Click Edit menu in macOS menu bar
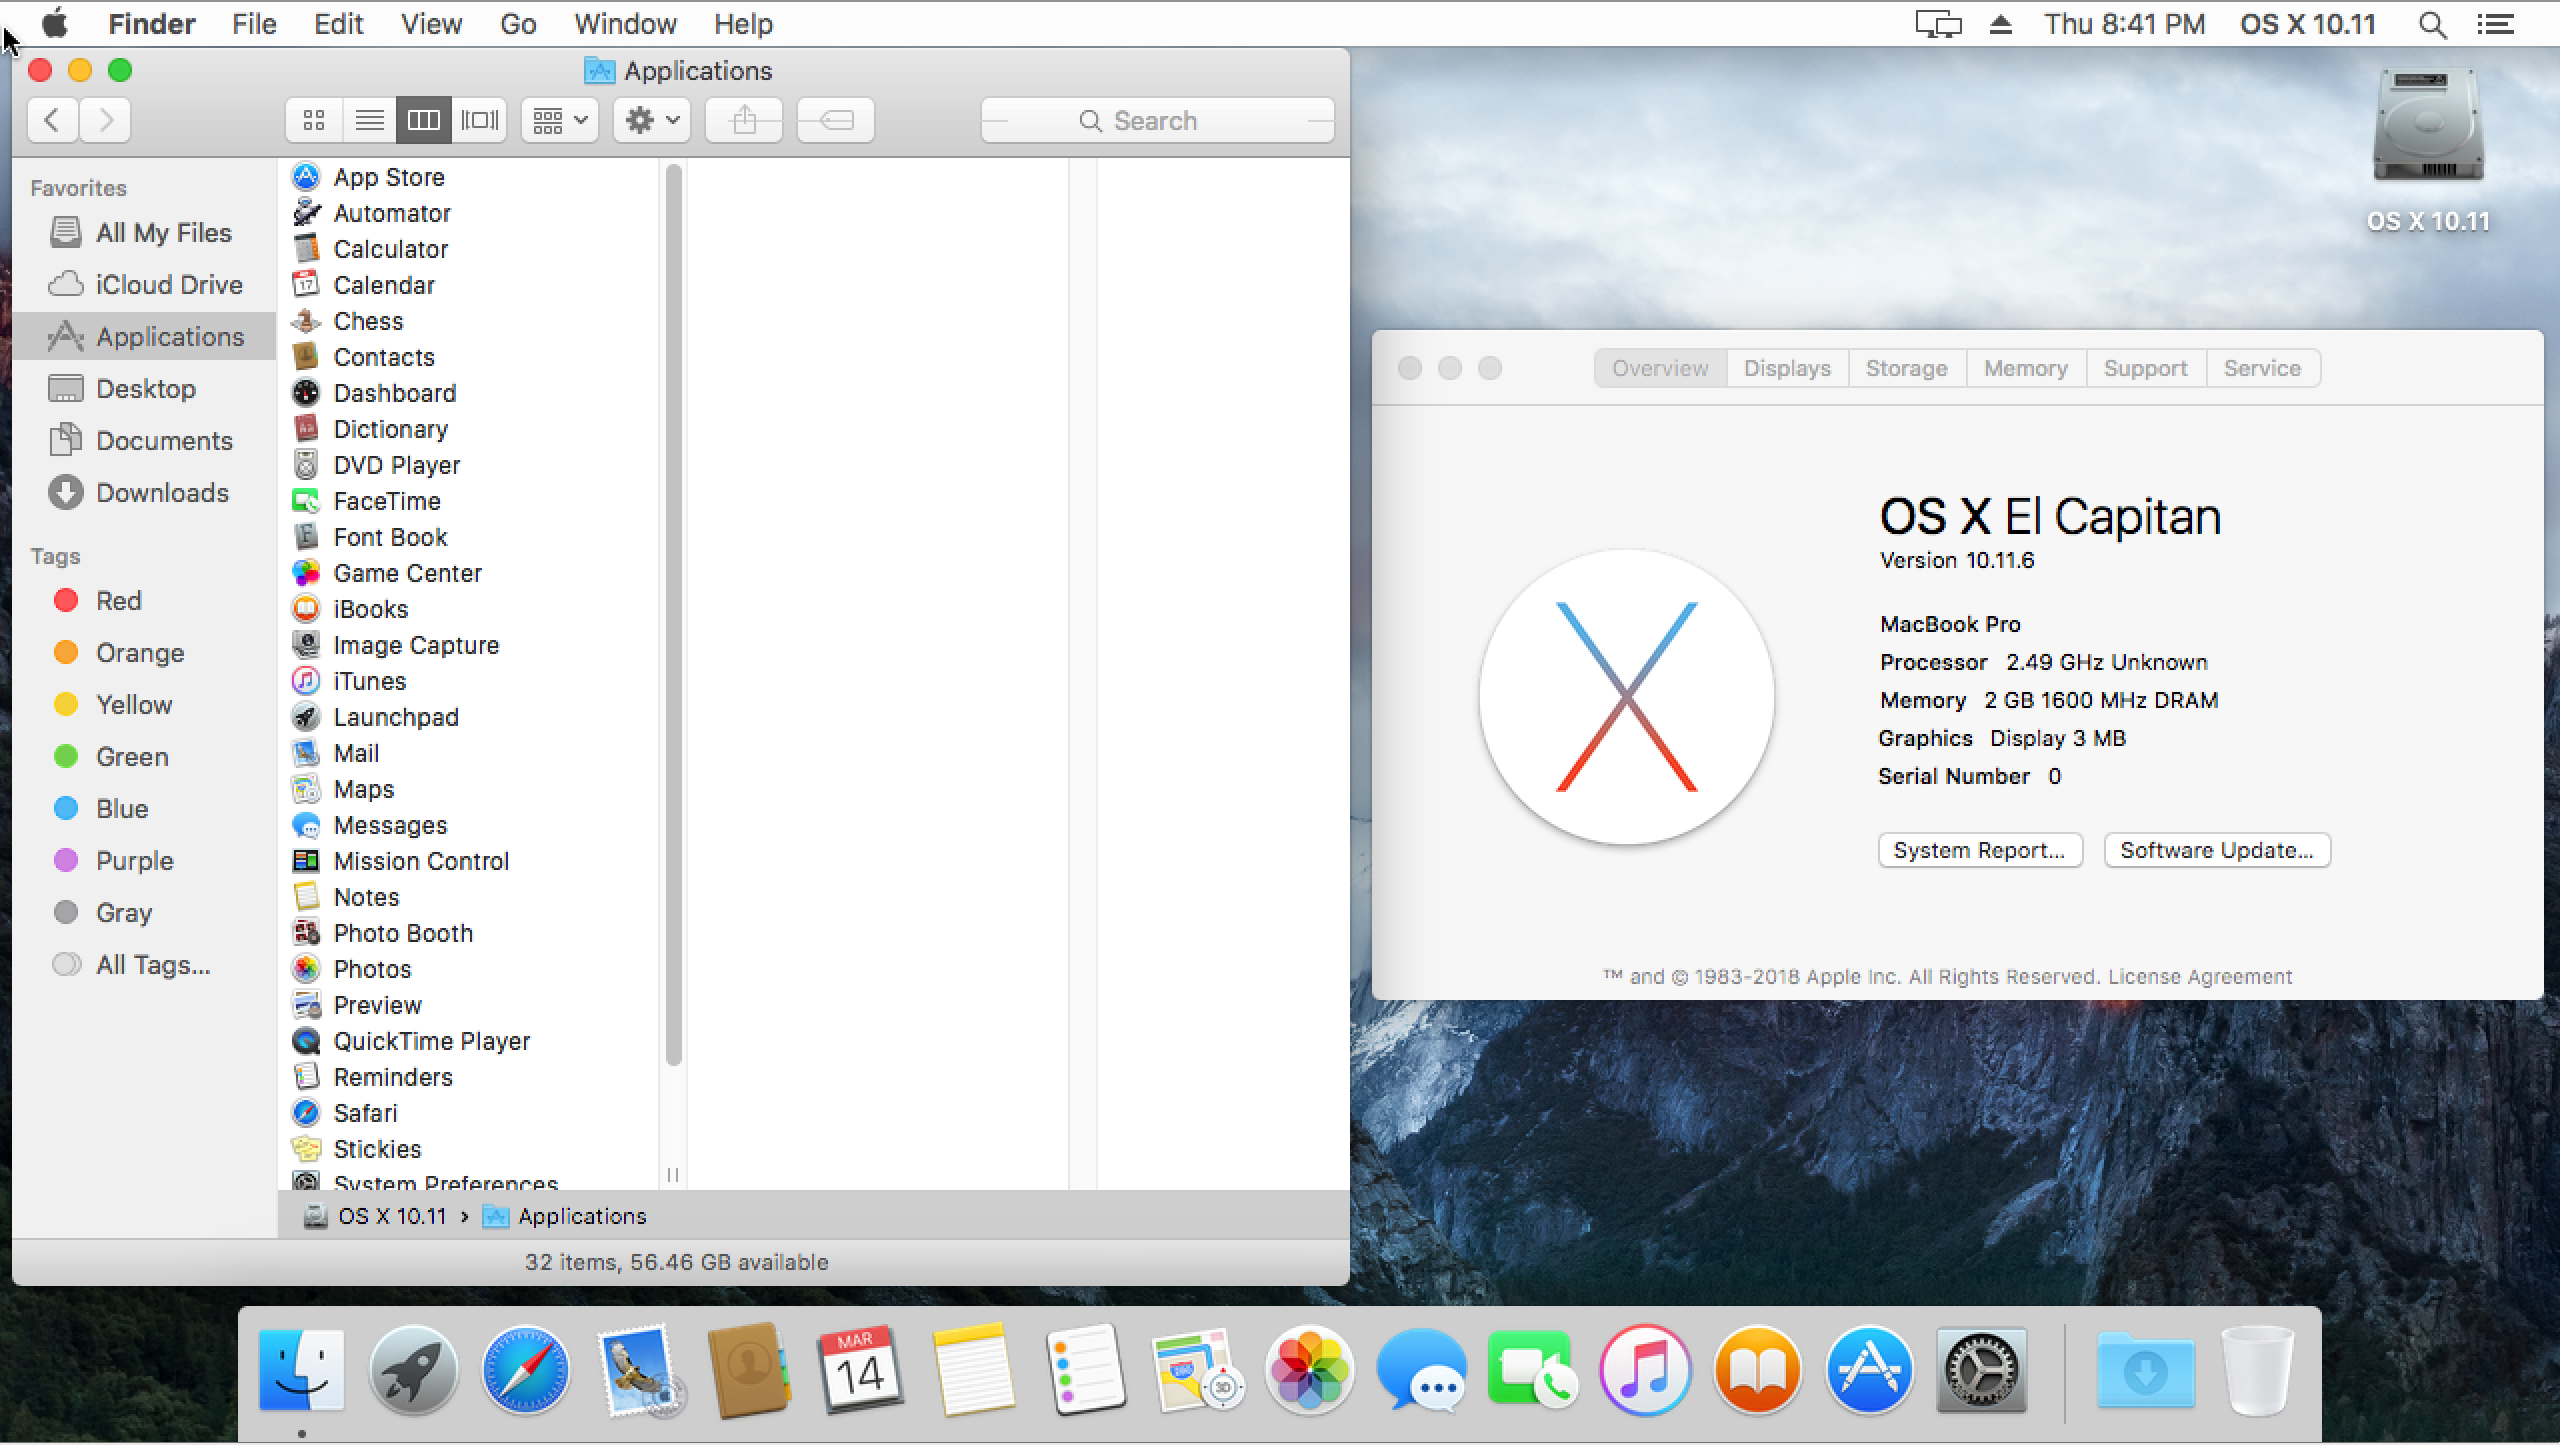The height and width of the screenshot is (1445, 2560). click(x=336, y=23)
